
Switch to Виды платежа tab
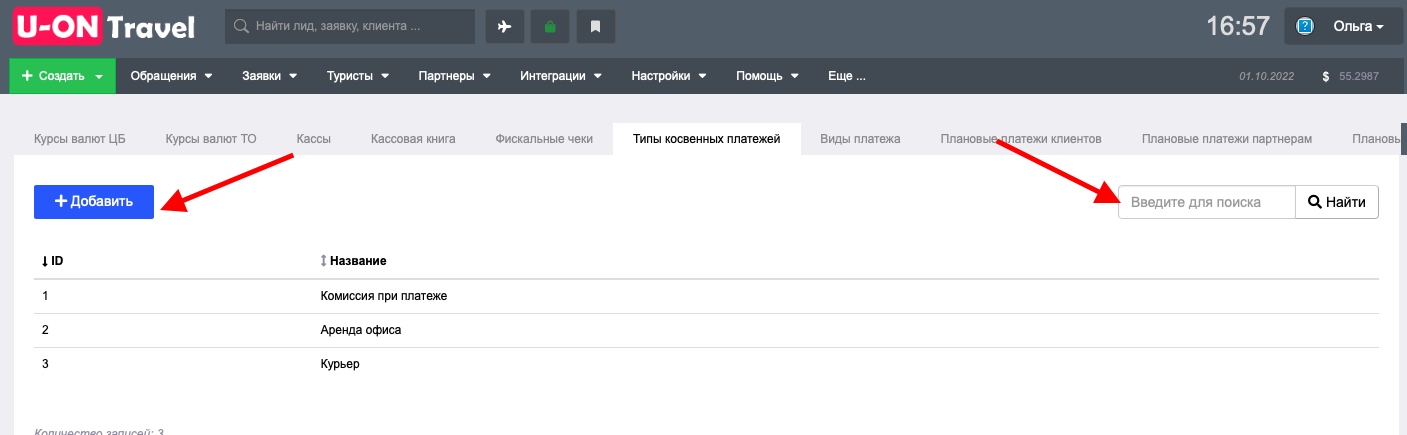(860, 139)
